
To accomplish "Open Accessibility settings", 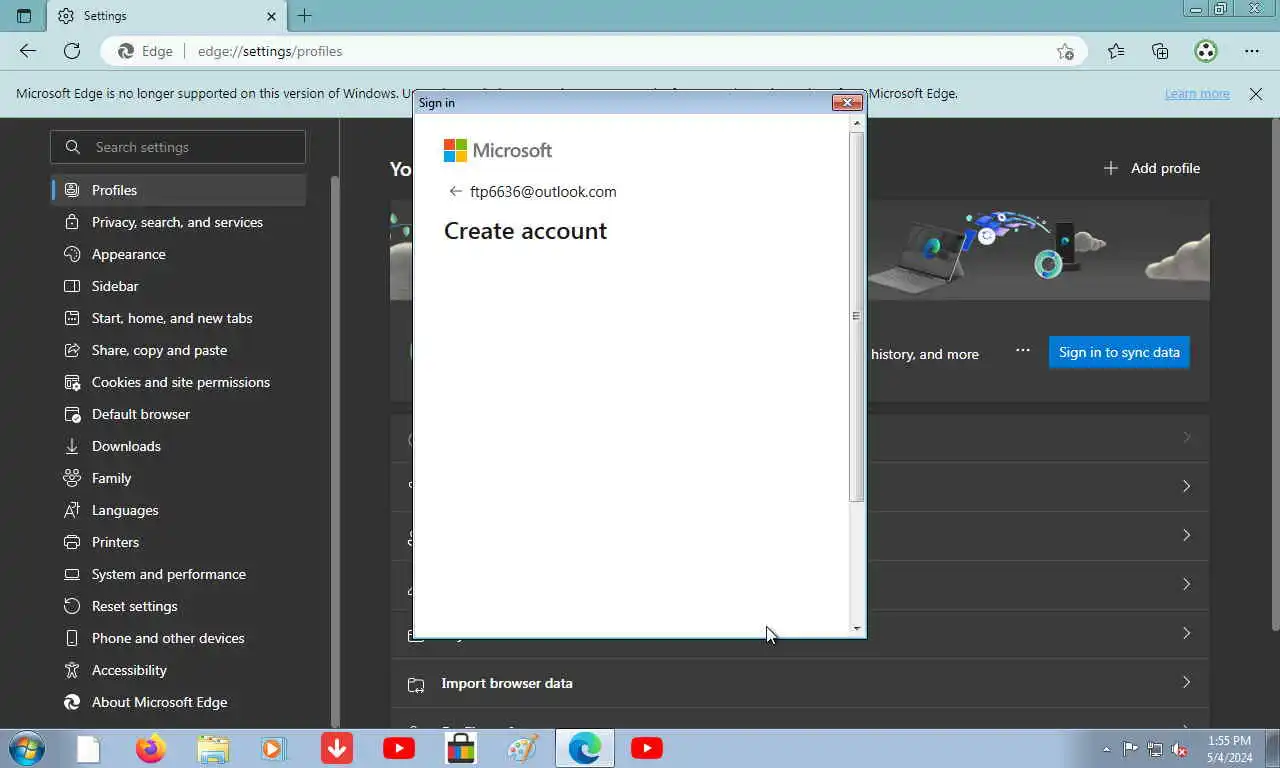I will pos(178,670).
